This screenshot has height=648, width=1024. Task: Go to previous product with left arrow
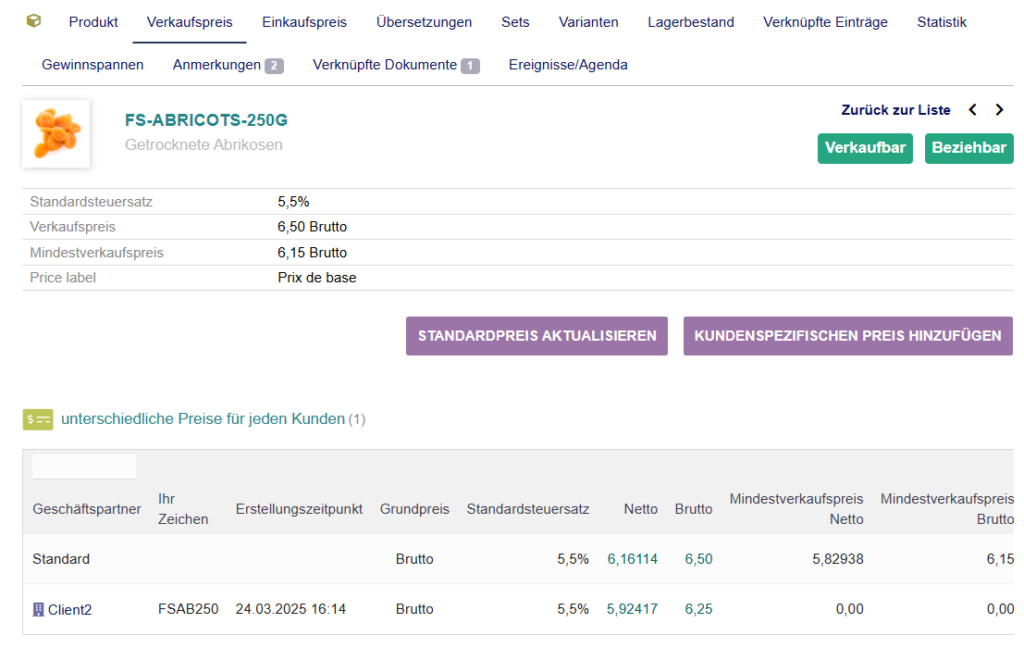point(973,110)
